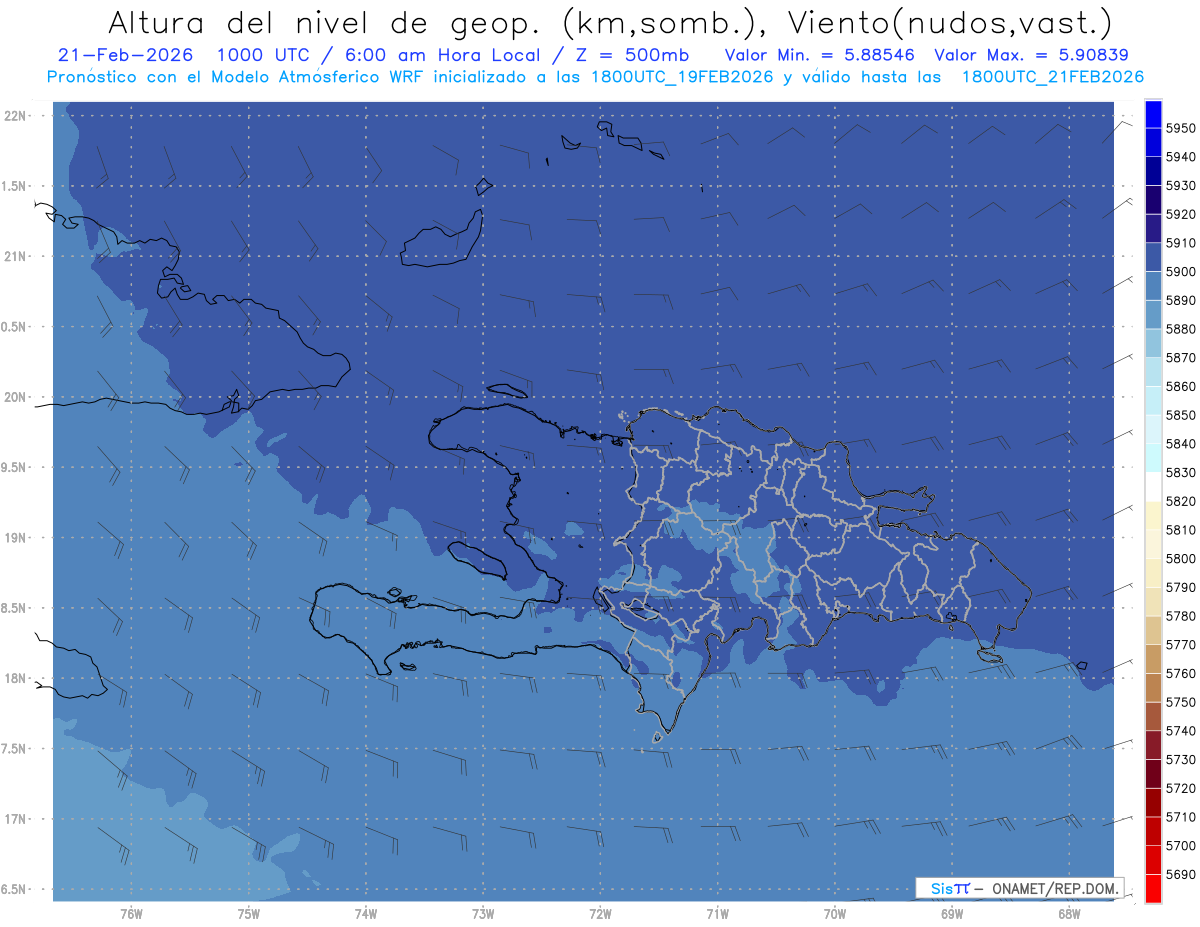The height and width of the screenshot is (927, 1200).
Task: Click the "20N" latitude label
Action: pos(16,397)
